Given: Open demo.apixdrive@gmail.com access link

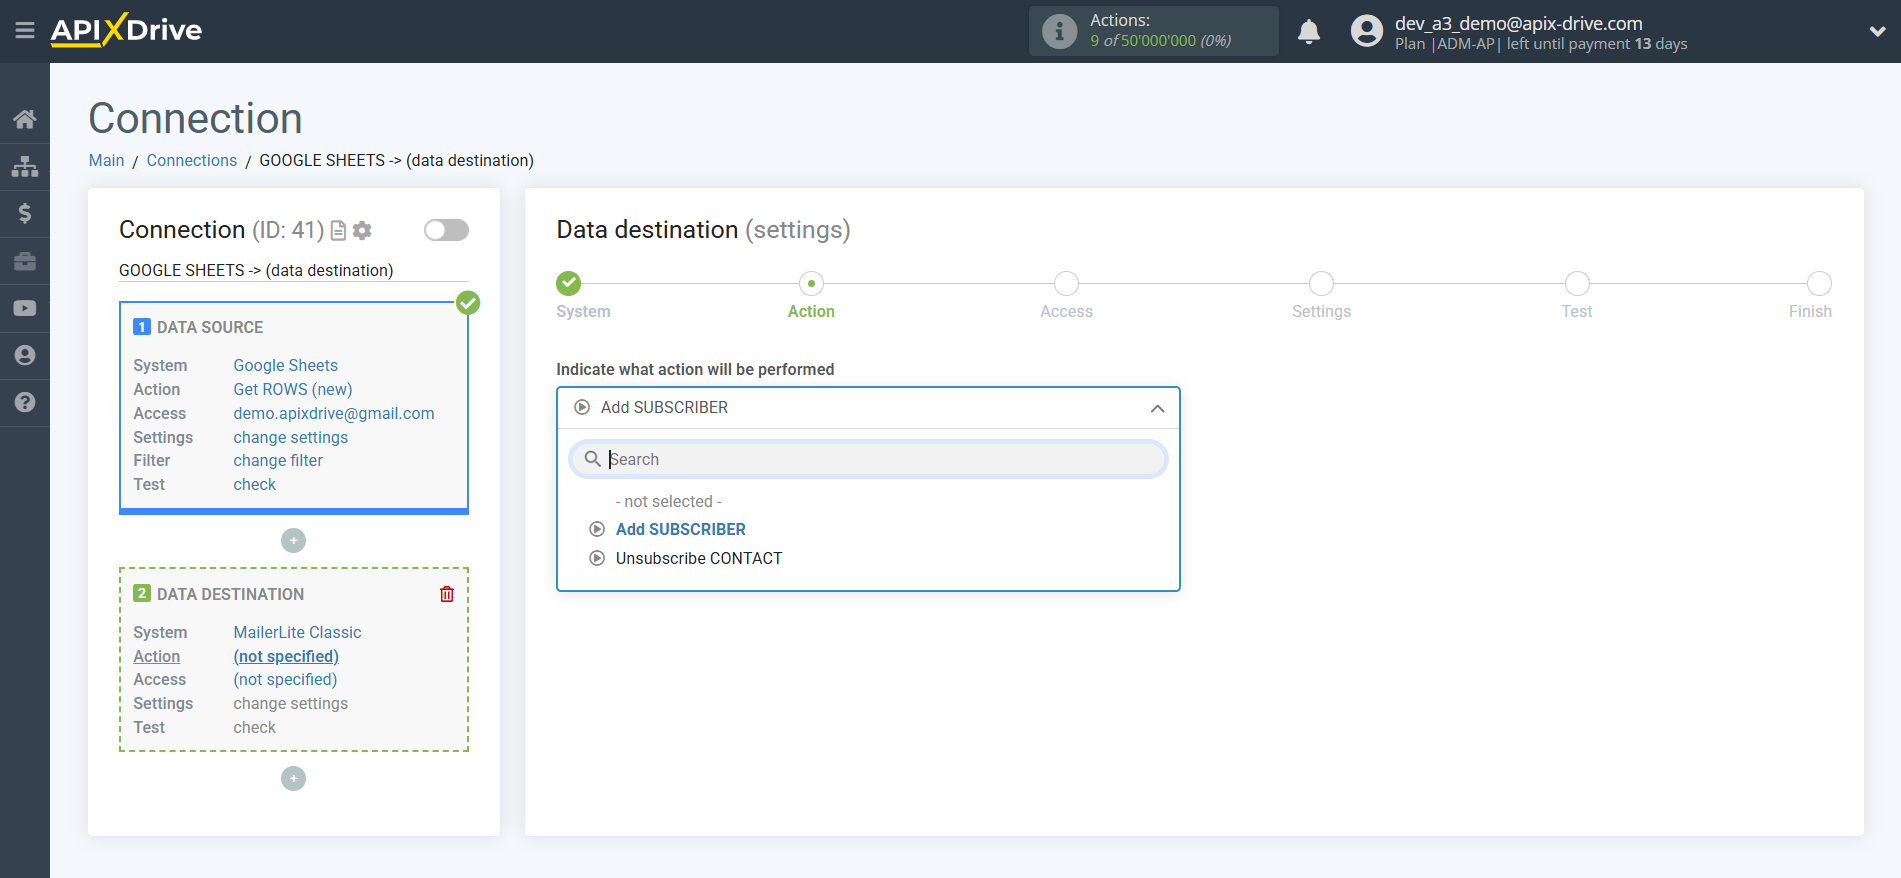Looking at the screenshot, I should 334,413.
